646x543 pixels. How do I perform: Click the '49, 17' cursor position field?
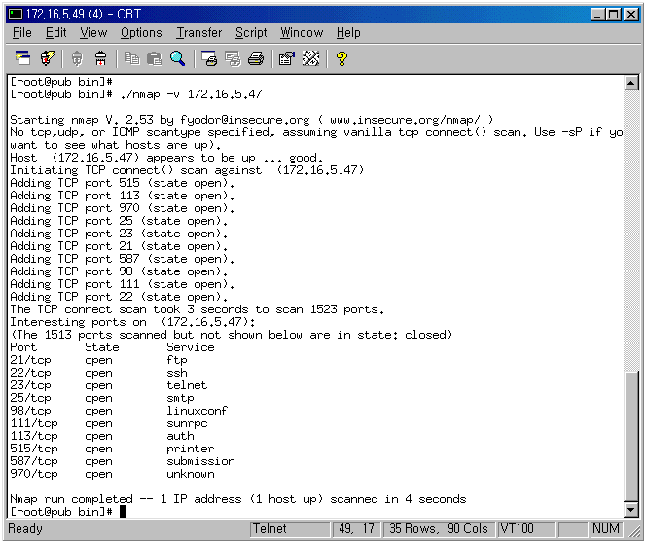pos(357,529)
